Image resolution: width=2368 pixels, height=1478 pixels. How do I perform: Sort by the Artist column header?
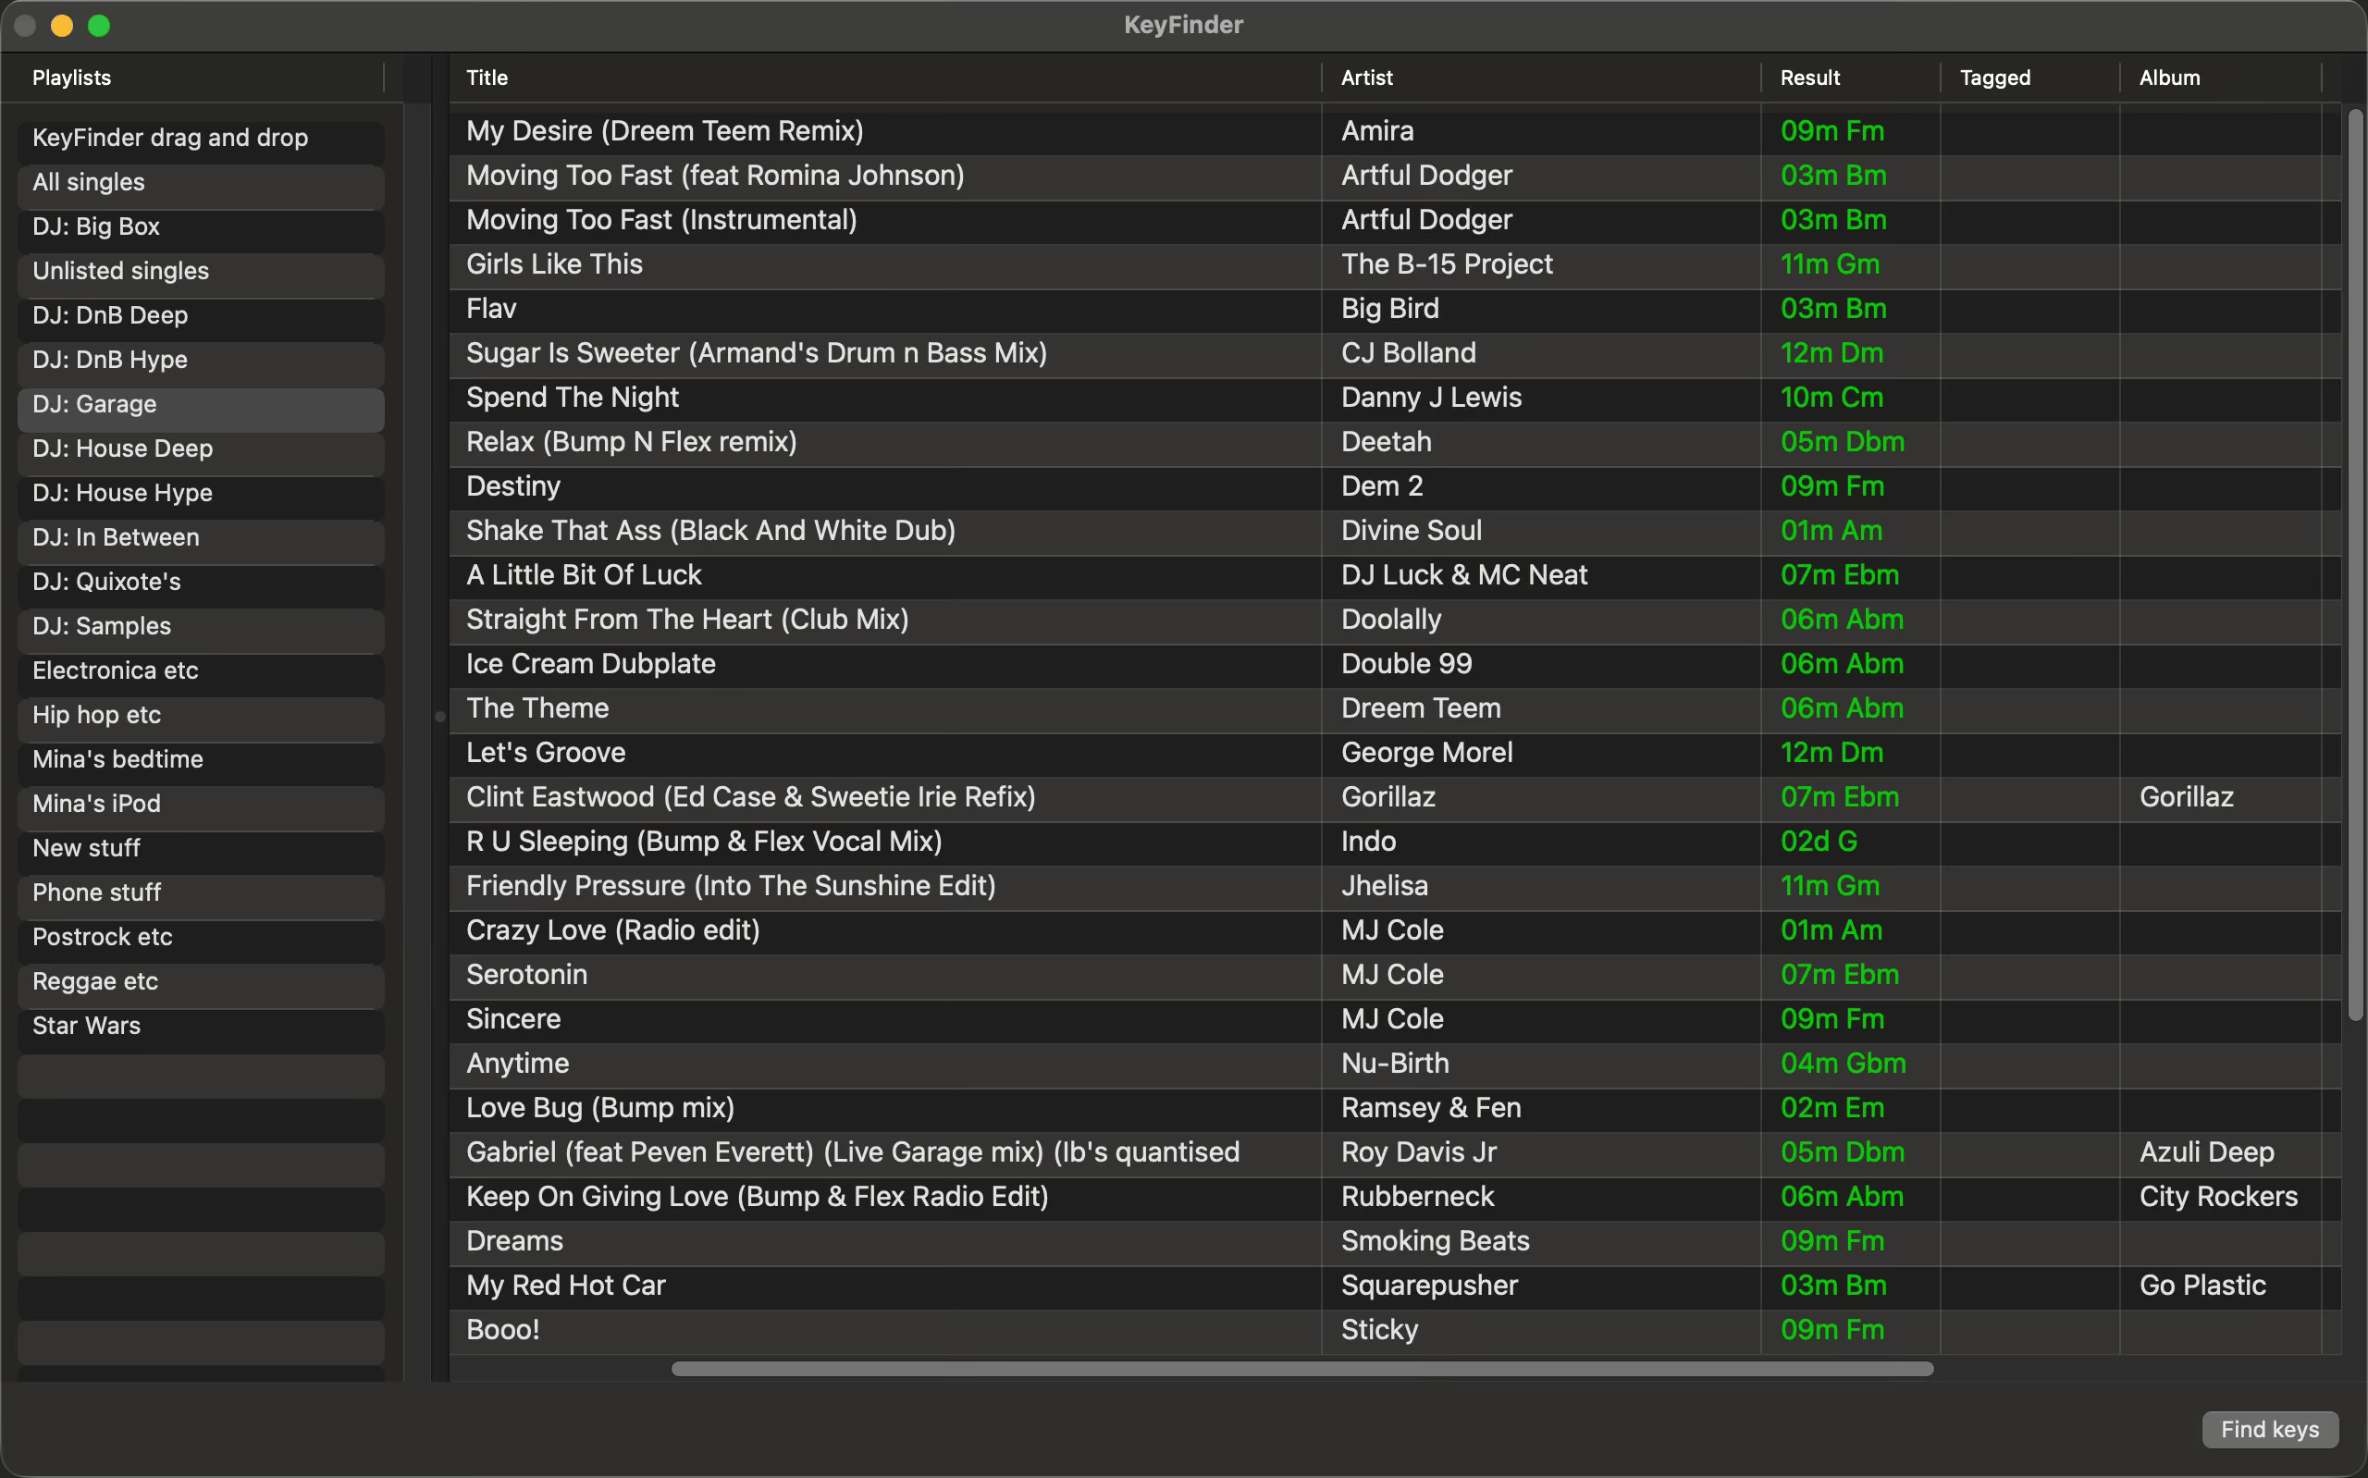point(1366,78)
